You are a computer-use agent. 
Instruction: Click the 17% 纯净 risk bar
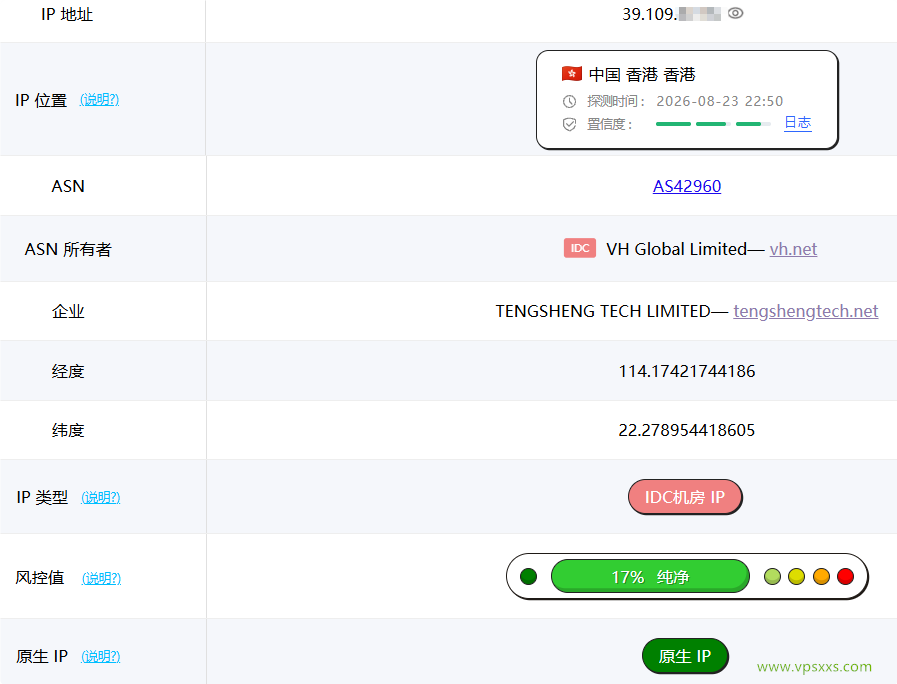[x=650, y=576]
